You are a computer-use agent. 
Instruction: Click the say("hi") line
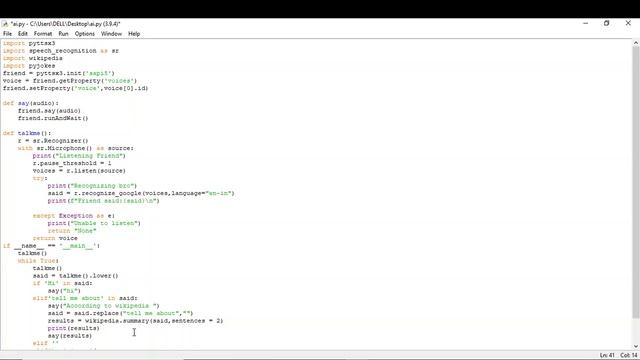coord(64,291)
